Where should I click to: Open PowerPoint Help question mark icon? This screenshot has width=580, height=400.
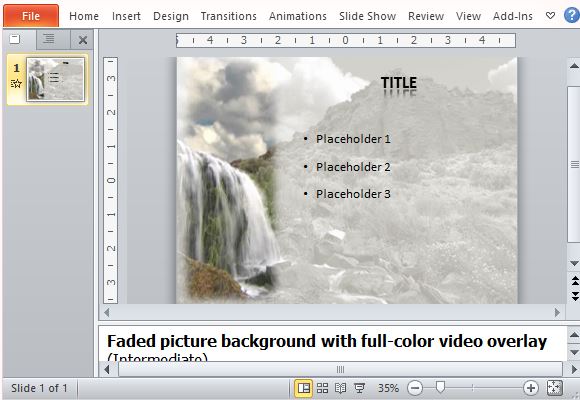coord(571,16)
